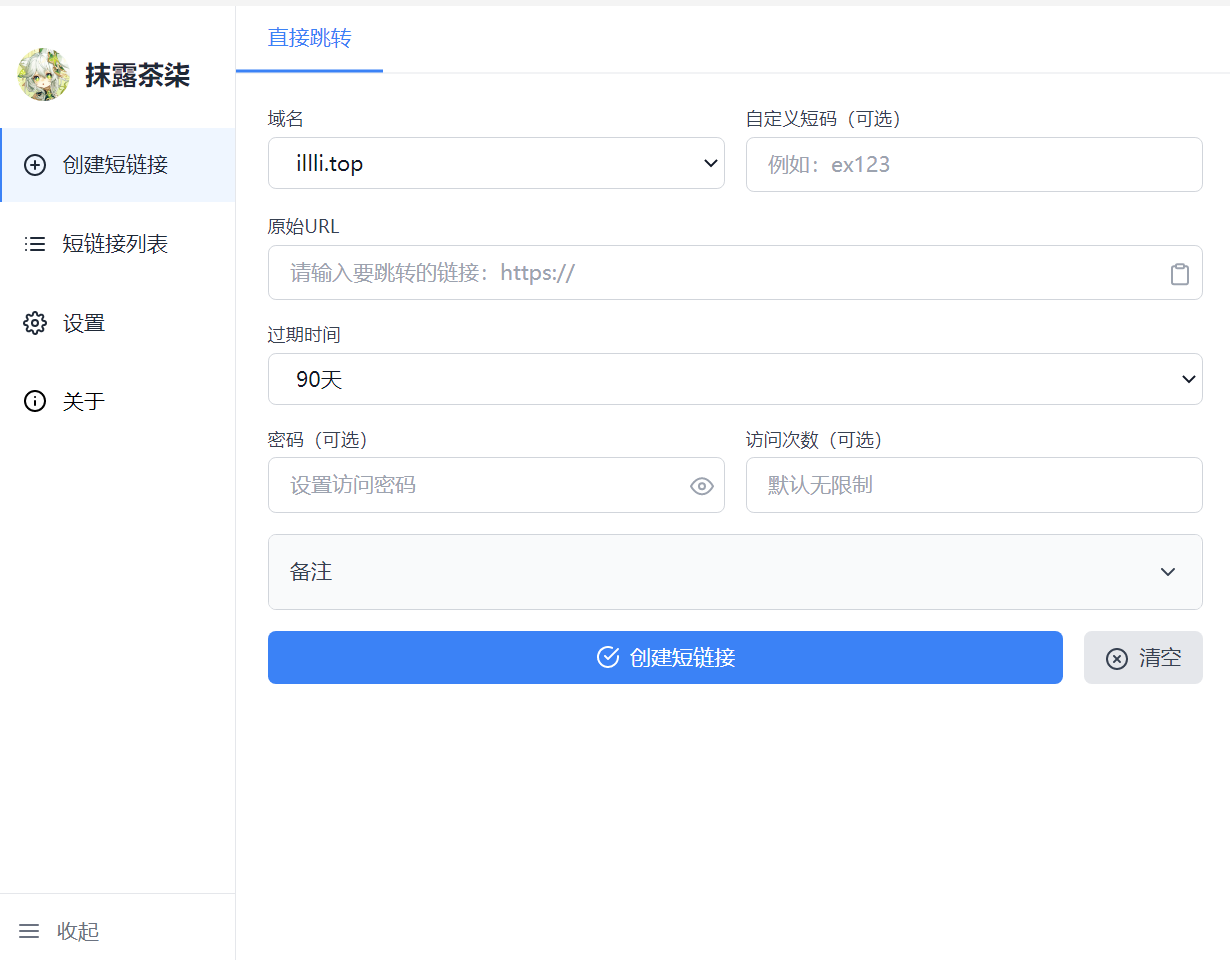Click the 抹露茶柒 avatar image
Image resolution: width=1230 pixels, height=960 pixels.
coord(43,75)
